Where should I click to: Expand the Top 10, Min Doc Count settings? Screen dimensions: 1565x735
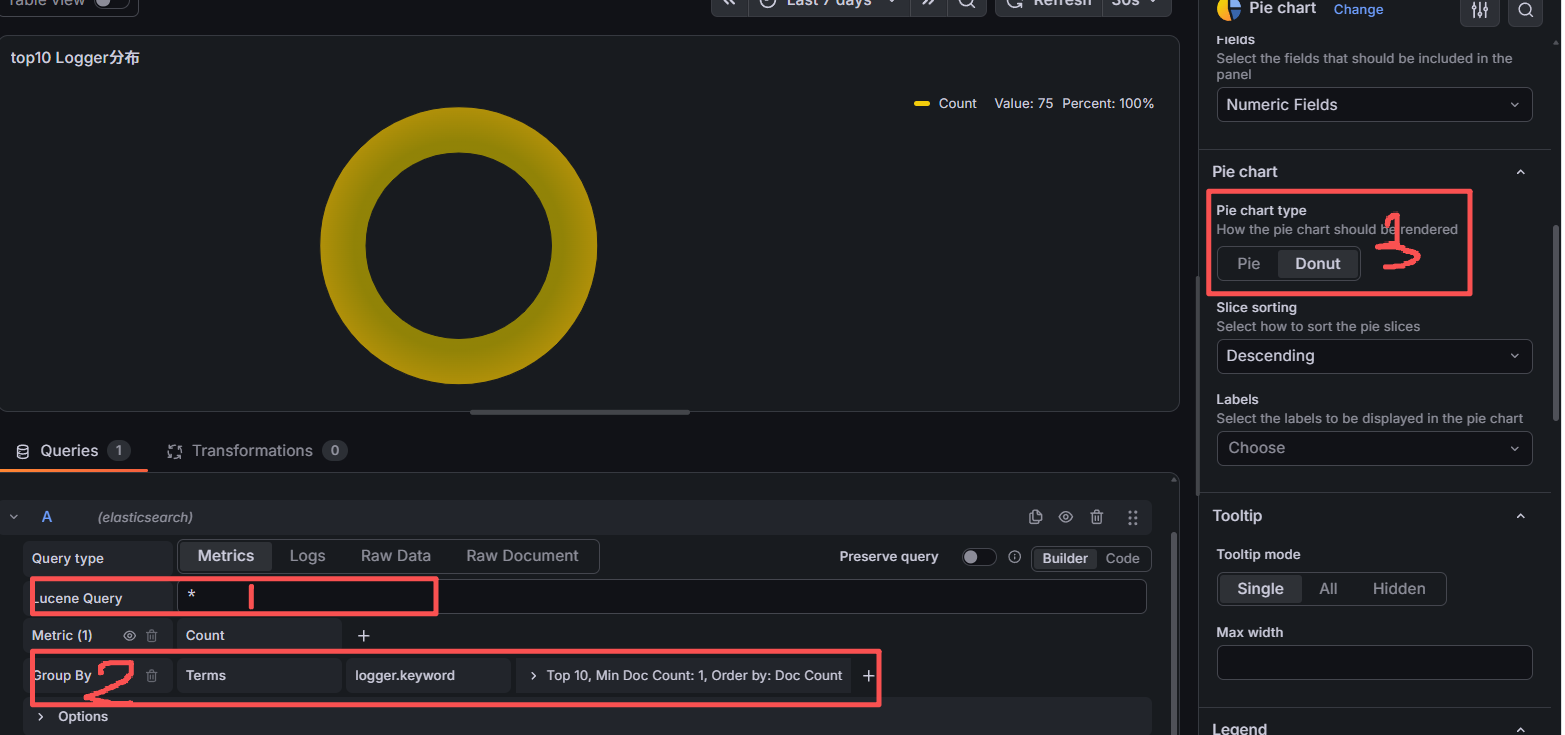pyautogui.click(x=684, y=675)
